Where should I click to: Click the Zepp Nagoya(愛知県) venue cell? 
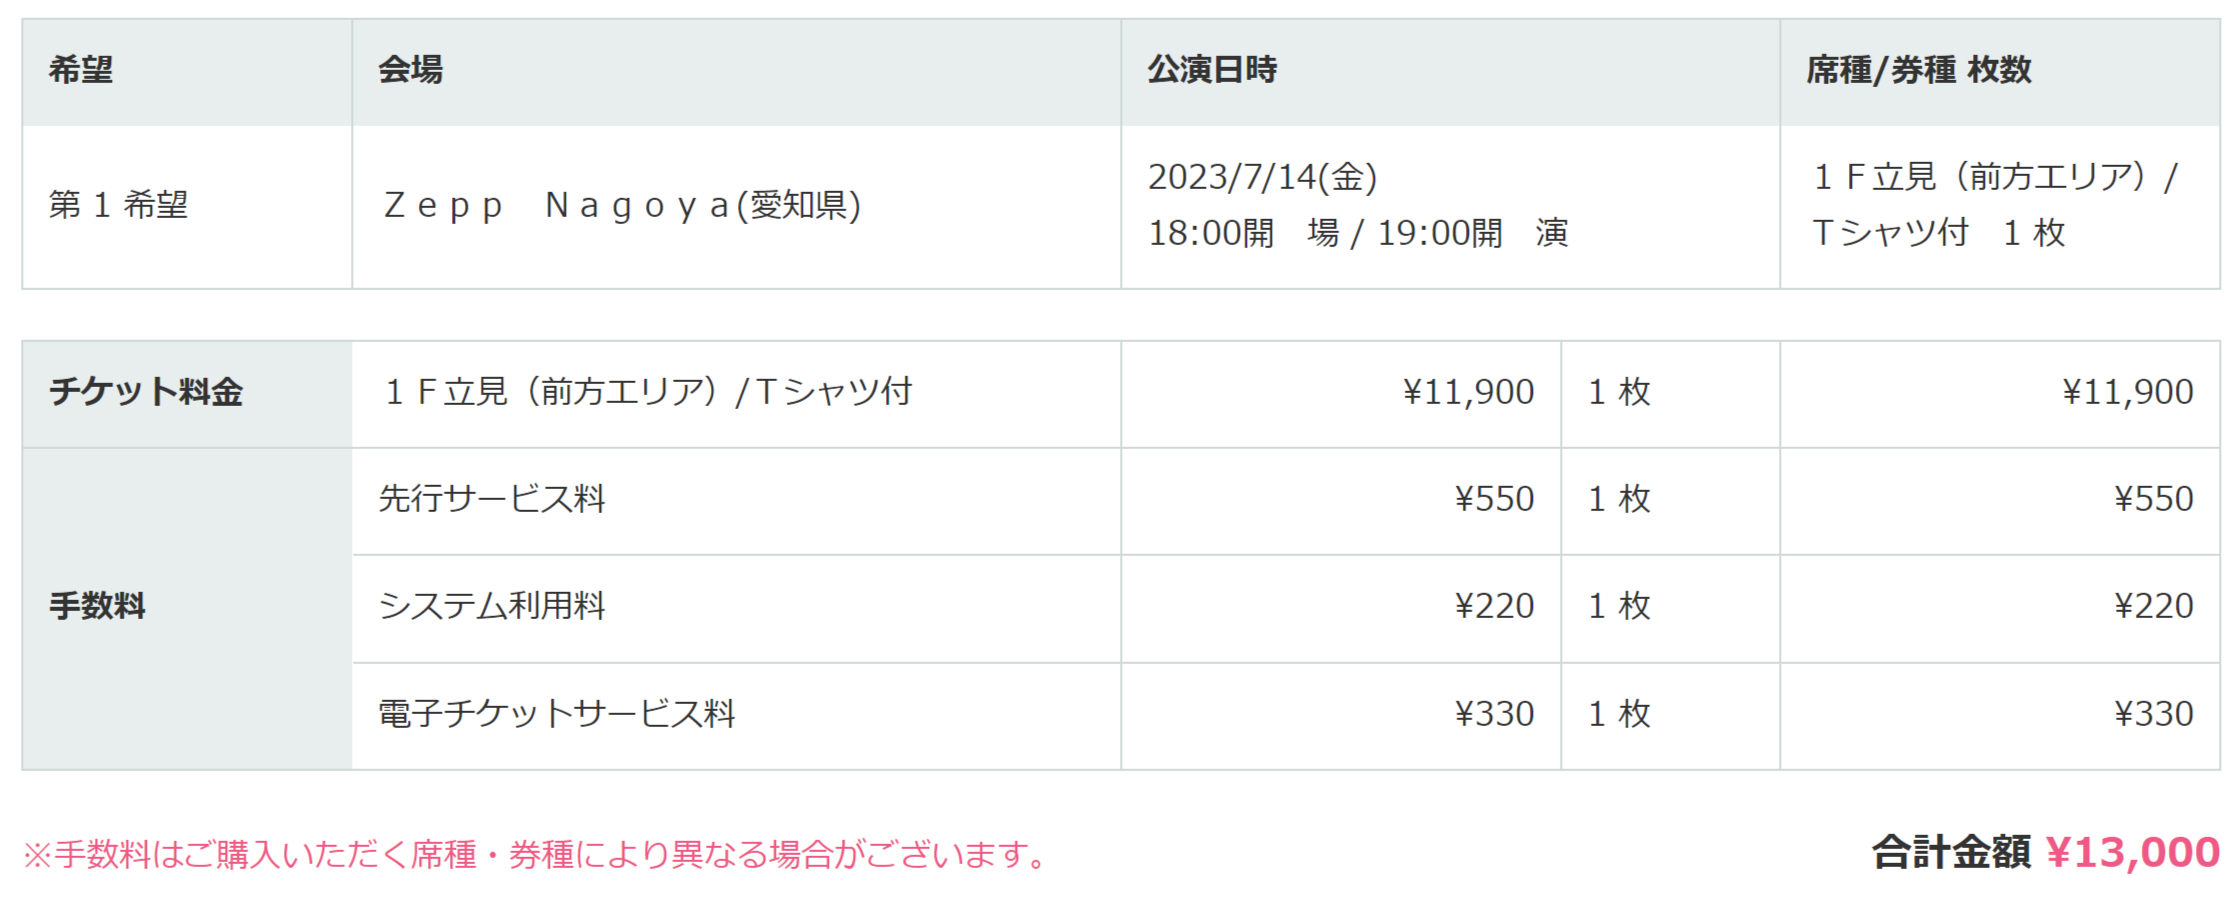pyautogui.click(x=736, y=207)
